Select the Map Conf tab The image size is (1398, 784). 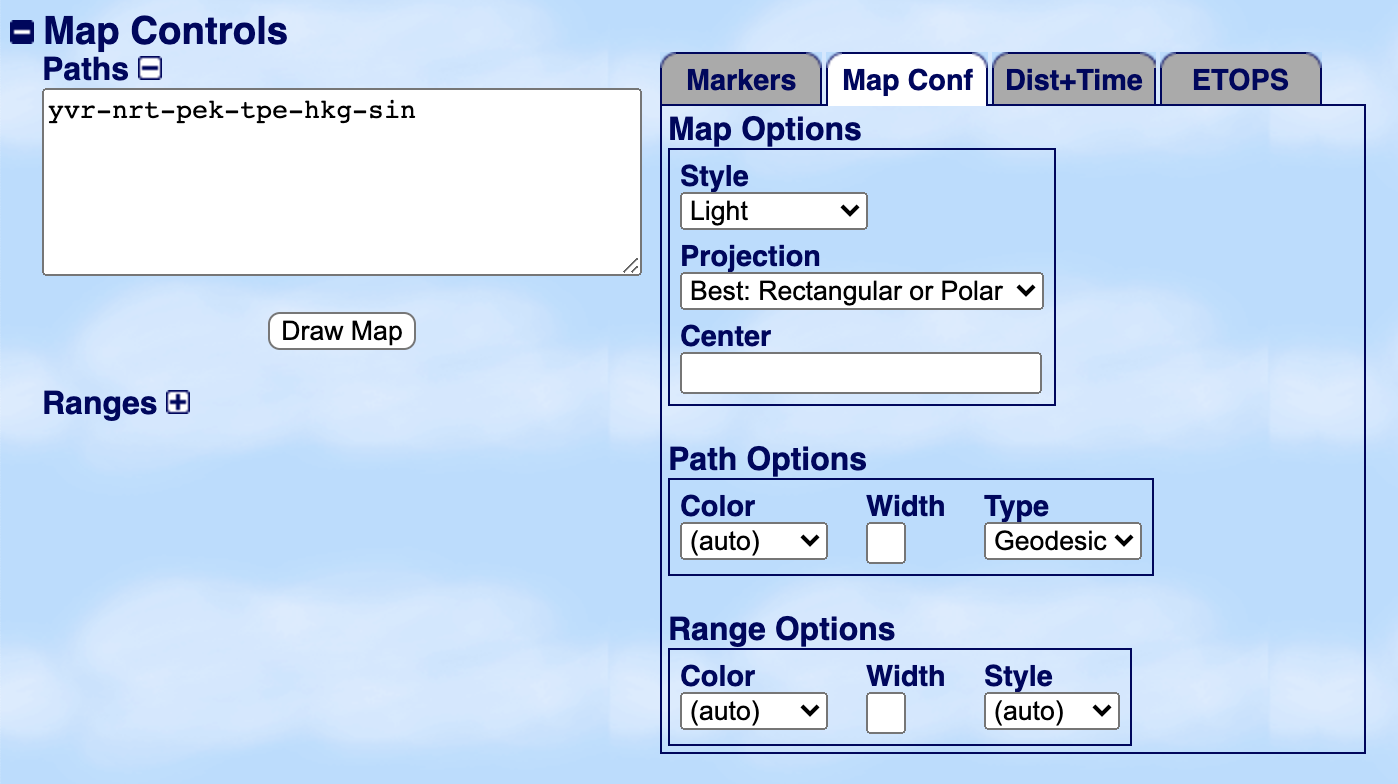click(907, 81)
